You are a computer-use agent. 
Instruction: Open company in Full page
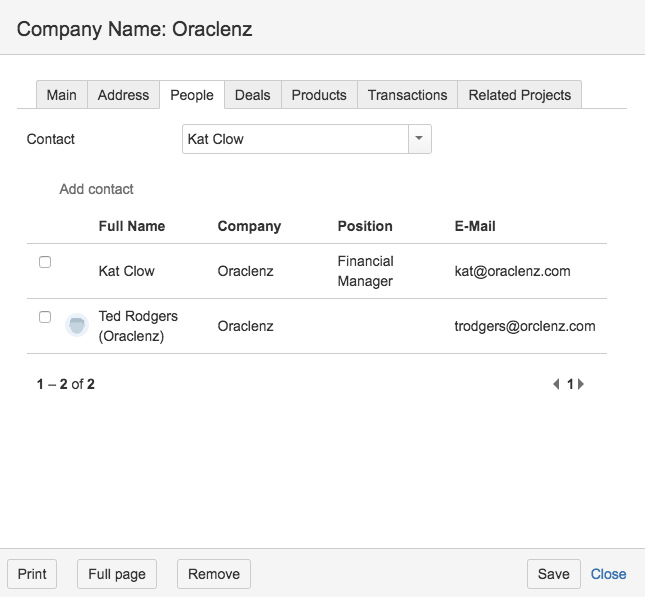[117, 574]
